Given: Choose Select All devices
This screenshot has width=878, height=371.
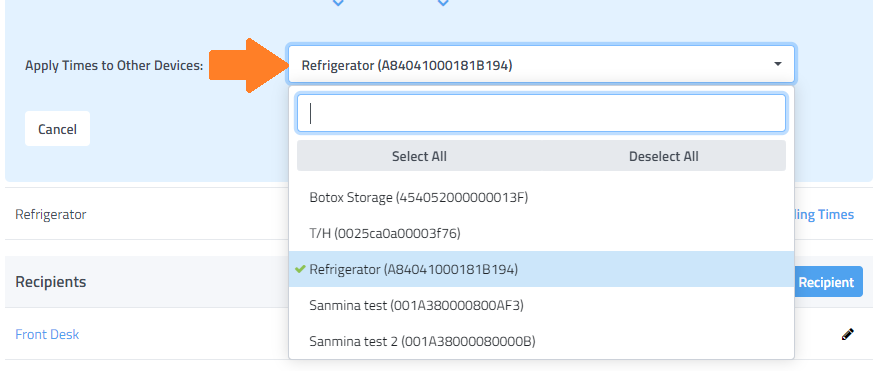Looking at the screenshot, I should click(x=419, y=156).
